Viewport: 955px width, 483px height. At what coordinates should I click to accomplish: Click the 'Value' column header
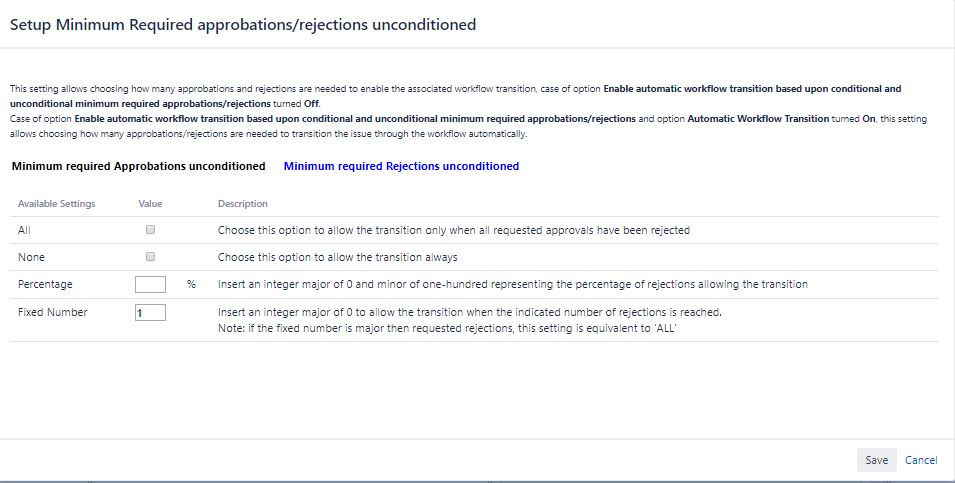150,204
